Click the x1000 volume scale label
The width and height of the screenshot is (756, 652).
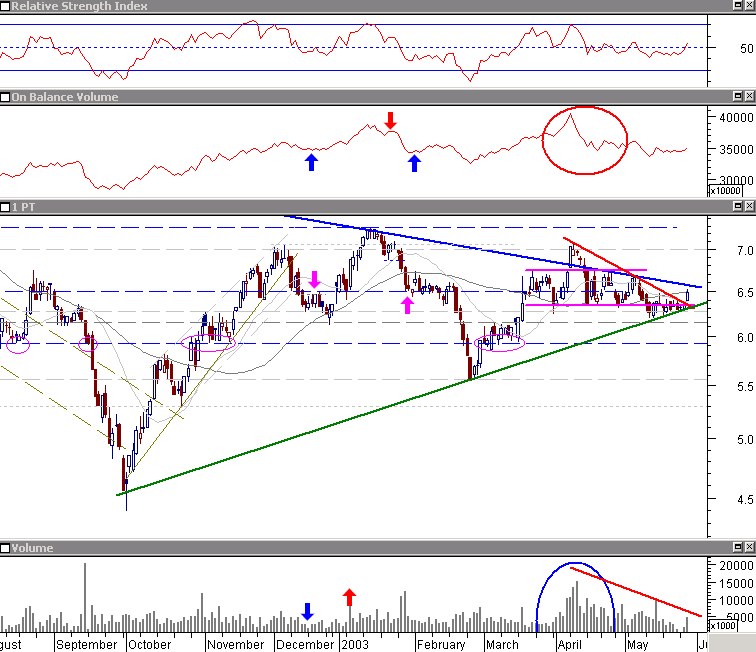tap(723, 625)
